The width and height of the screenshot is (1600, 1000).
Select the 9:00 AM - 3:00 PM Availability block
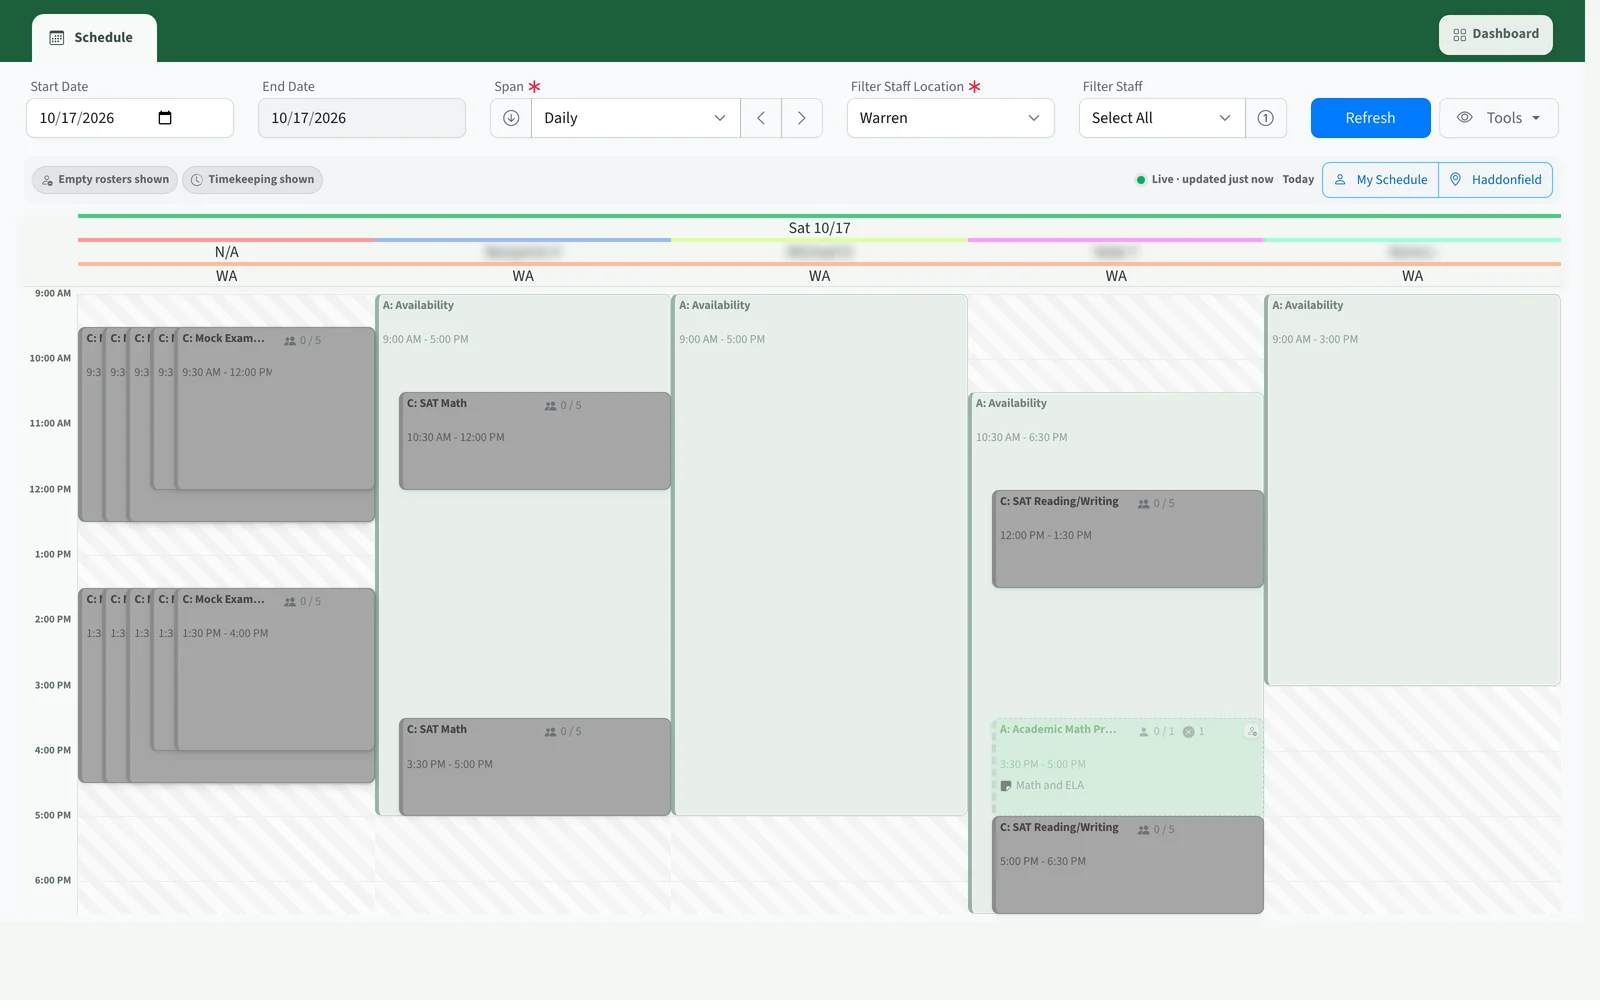1413,490
